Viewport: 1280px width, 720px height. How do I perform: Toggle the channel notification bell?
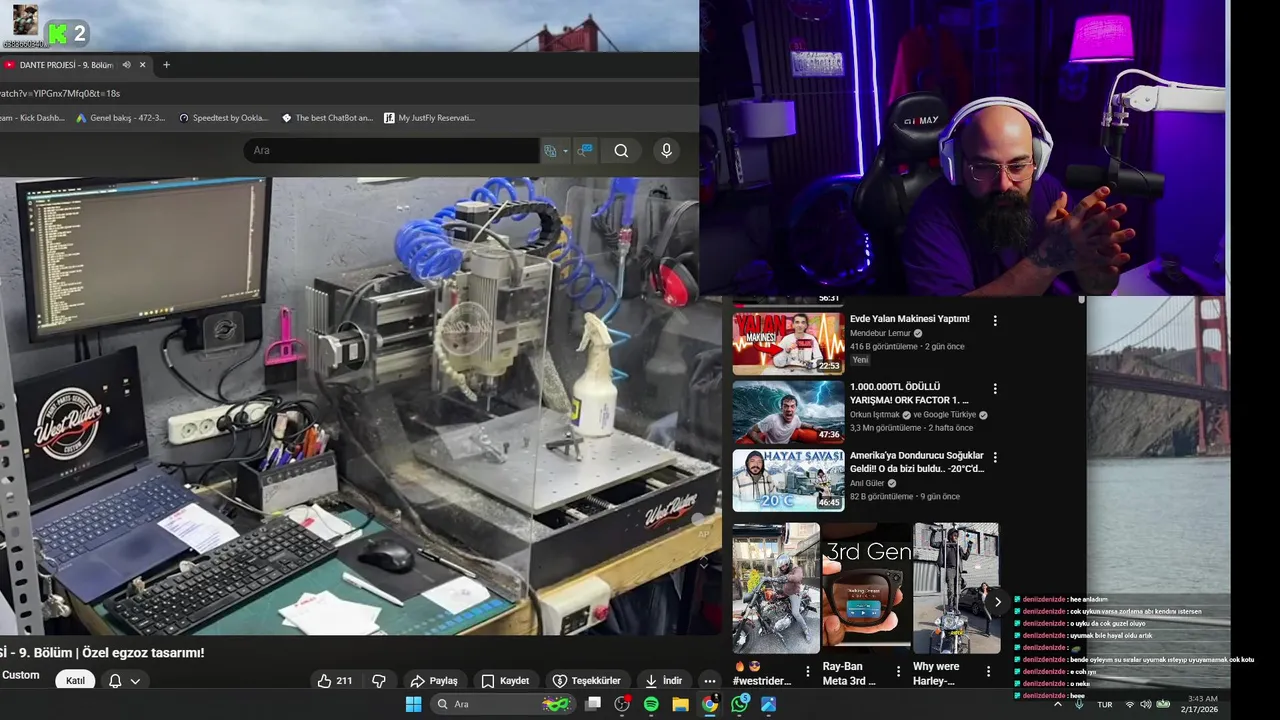[115, 681]
